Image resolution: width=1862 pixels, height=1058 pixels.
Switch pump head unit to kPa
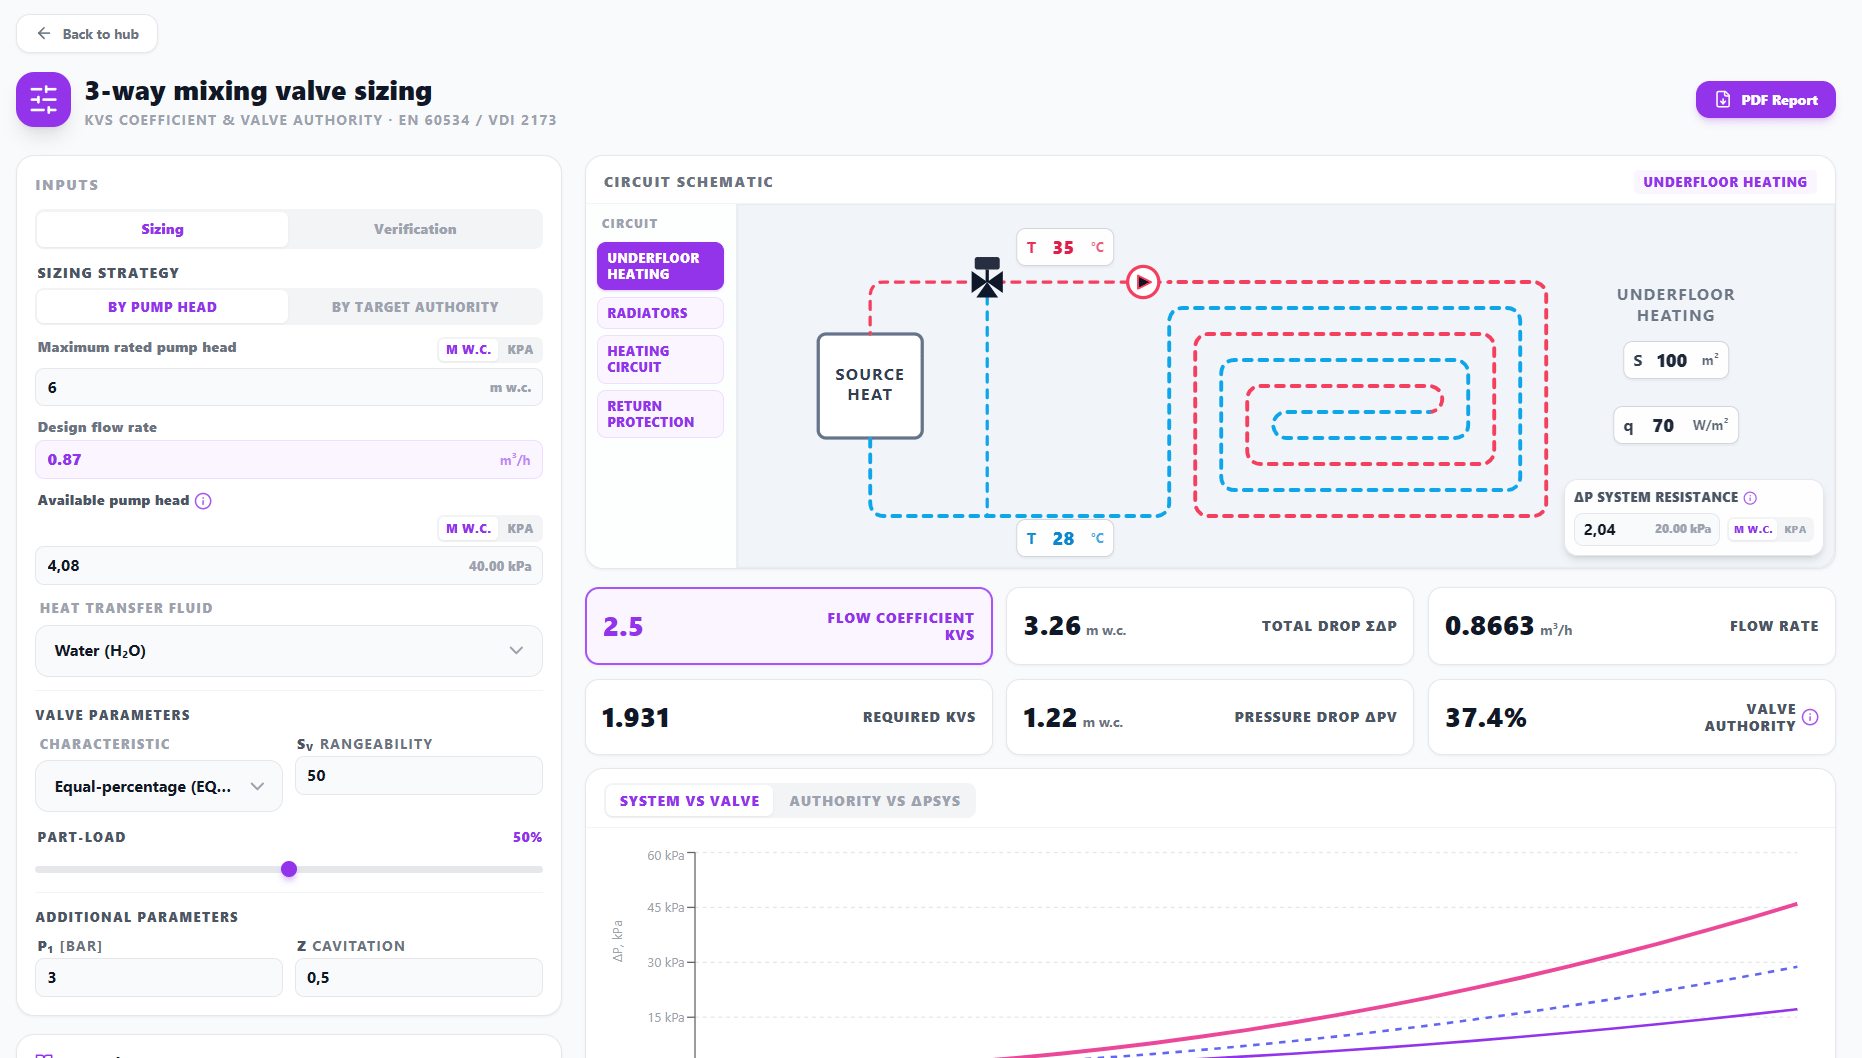tap(520, 350)
